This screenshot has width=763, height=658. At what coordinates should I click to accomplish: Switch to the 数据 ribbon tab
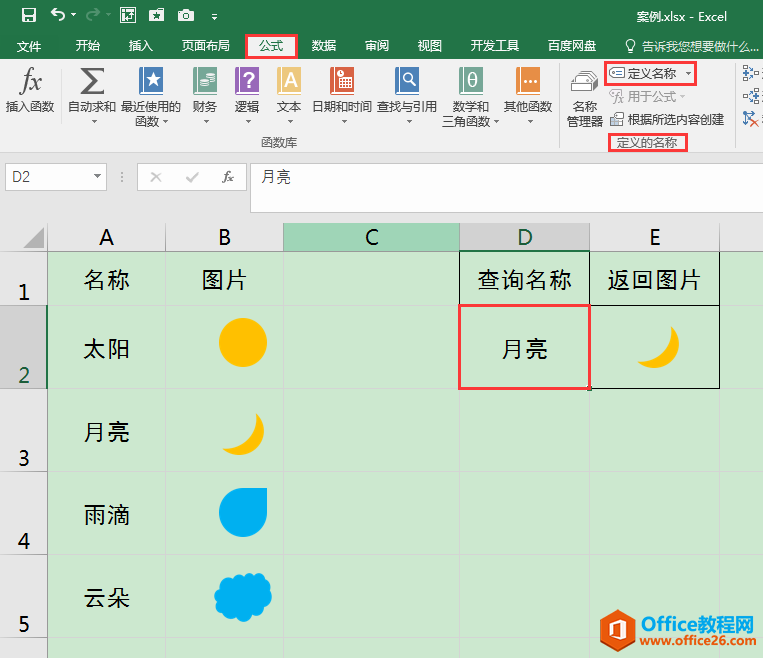tap(323, 46)
